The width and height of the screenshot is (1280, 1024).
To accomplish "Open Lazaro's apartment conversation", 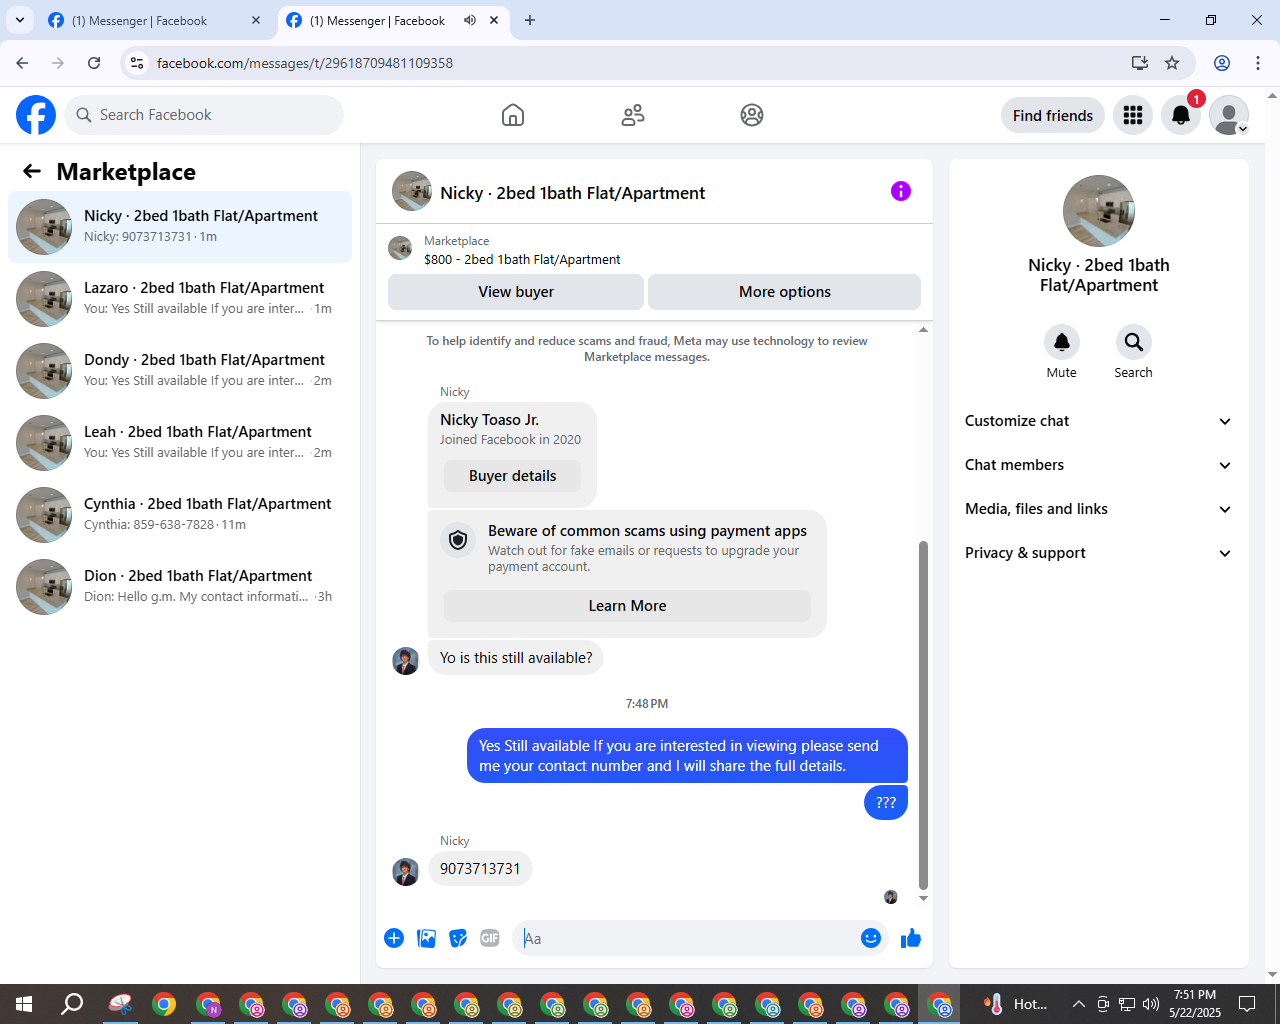I will pos(180,299).
